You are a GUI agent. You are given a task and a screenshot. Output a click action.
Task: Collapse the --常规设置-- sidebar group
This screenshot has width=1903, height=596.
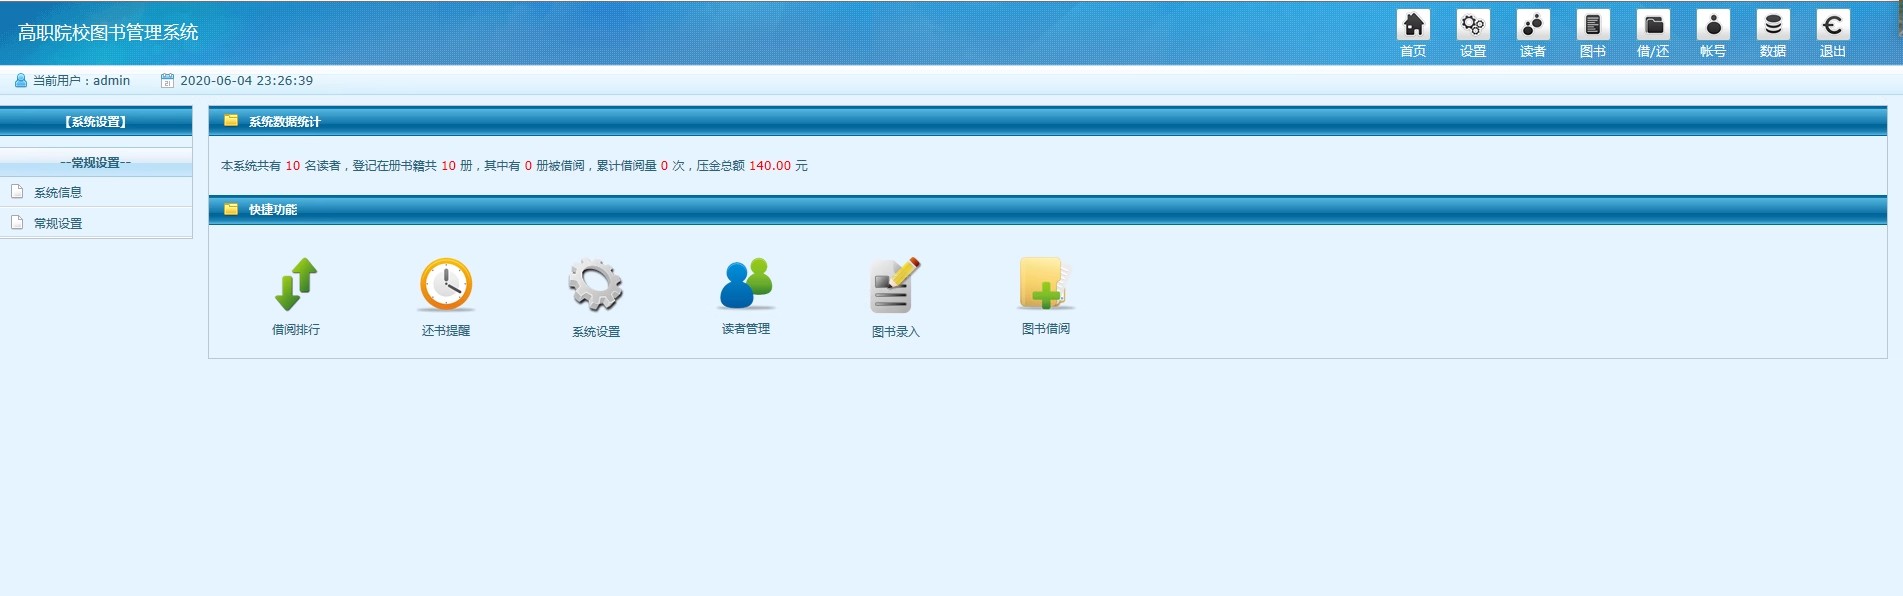[x=96, y=162]
